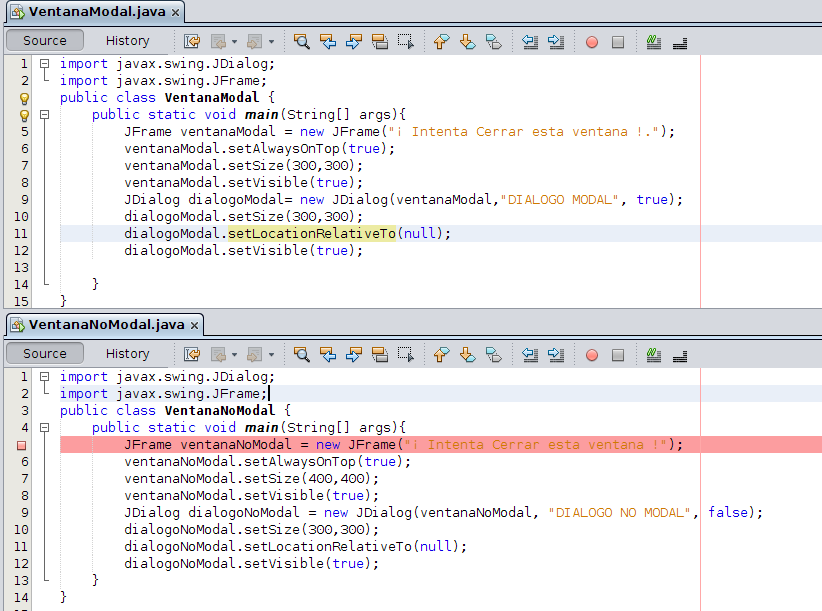This screenshot has width=822, height=611.
Task: Click the Last Edit navigation icon
Action: point(192,41)
